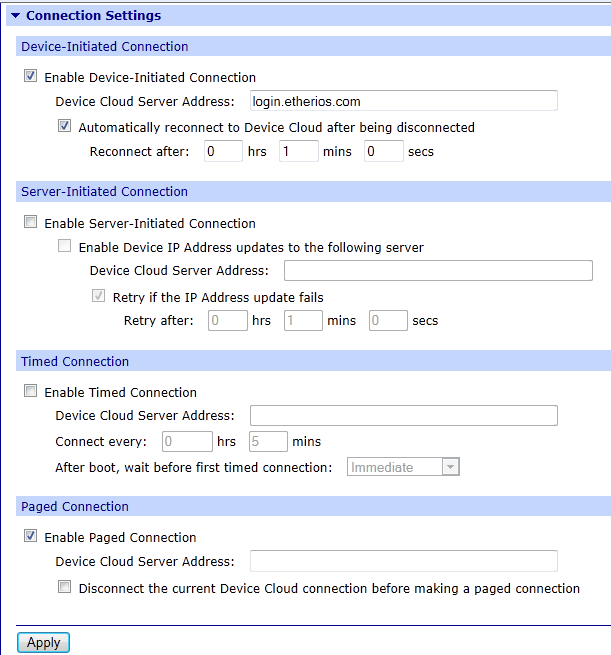Click the login.etherios.com server address field
Screen dimensions: 611x655
[x=402, y=101]
